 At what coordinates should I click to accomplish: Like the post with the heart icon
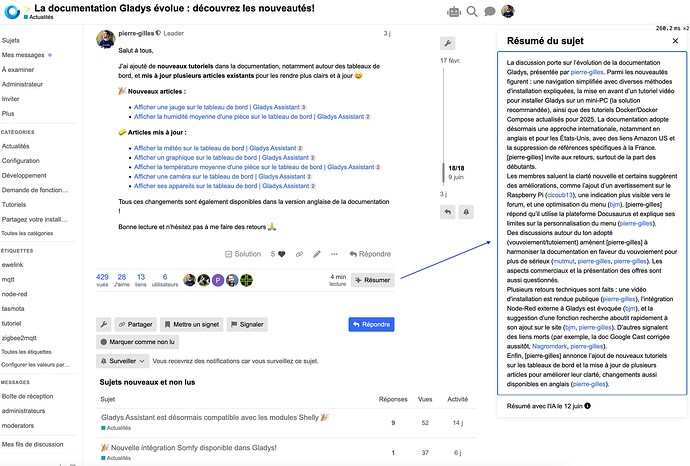(x=291, y=254)
